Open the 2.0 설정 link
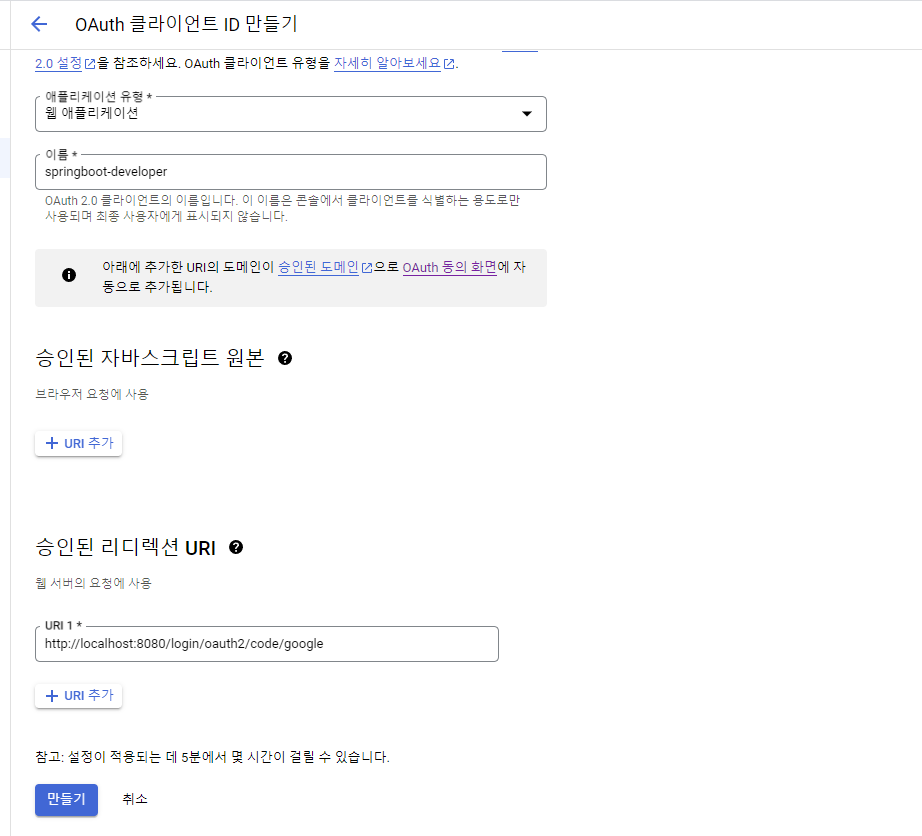Screen dimensions: 922x836 59,63
